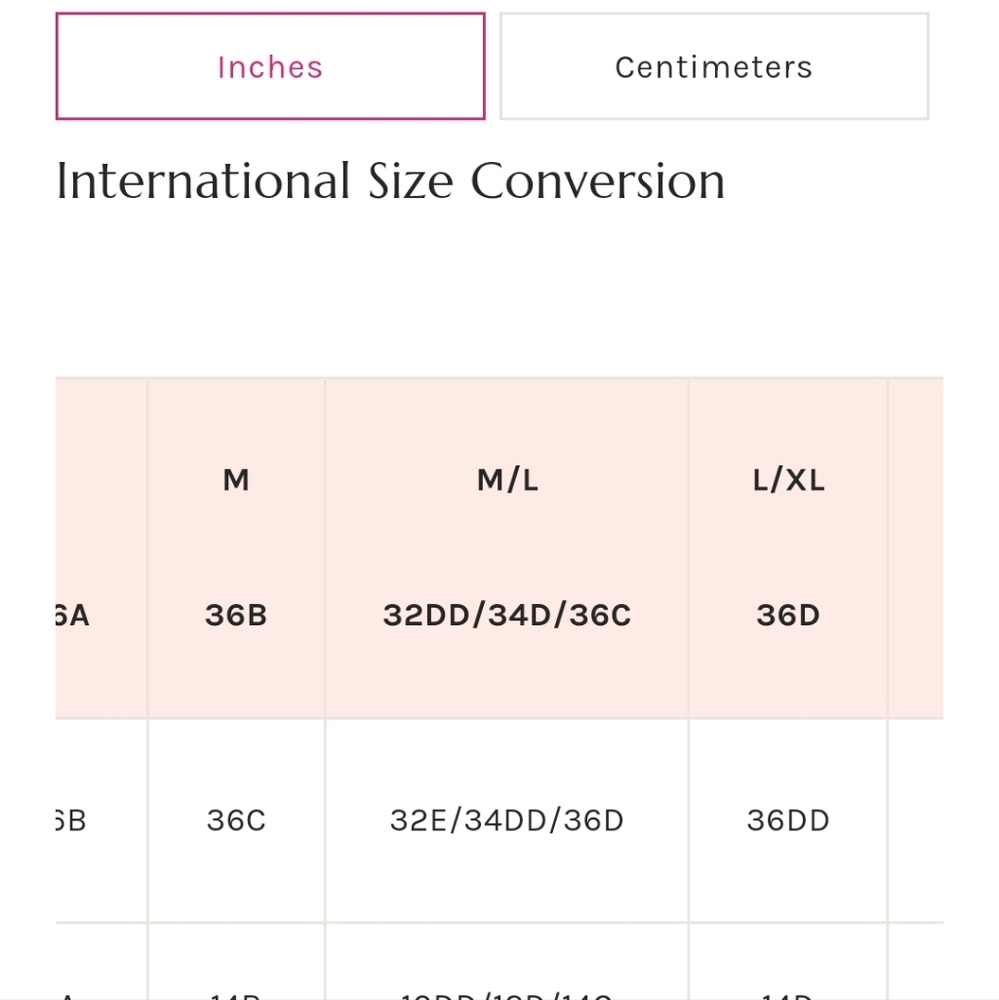Click the cut-off cell below 6B
The image size is (999, 1000).
tap(101, 962)
